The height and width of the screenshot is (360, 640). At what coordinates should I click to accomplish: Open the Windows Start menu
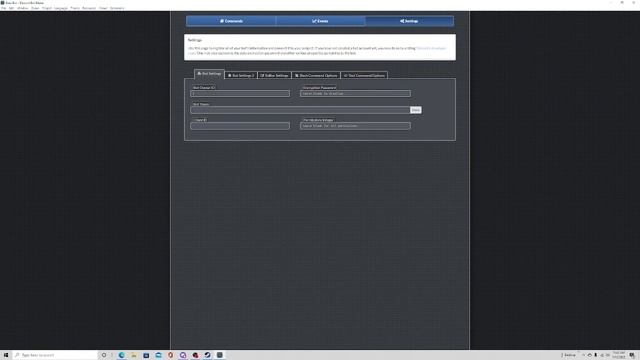(x=6, y=355)
